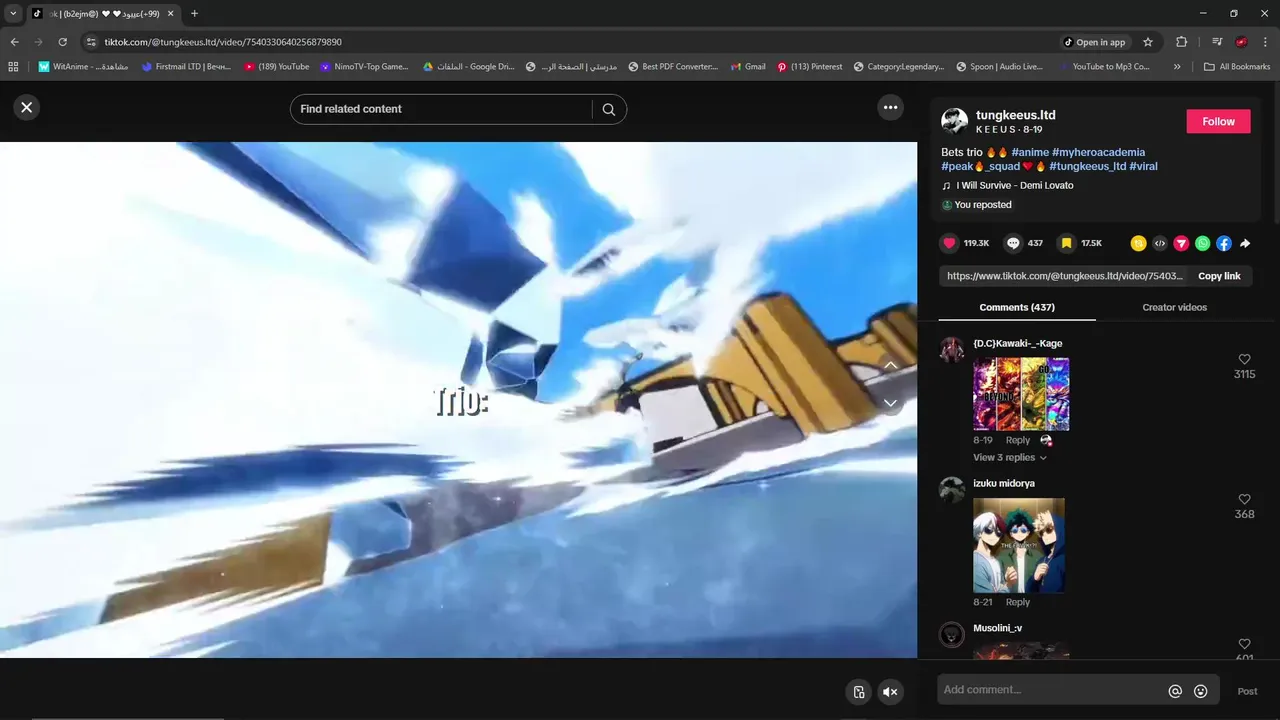This screenshot has width=1280, height=720.
Task: Open #myheroacademia hashtag
Action: coord(1098,152)
